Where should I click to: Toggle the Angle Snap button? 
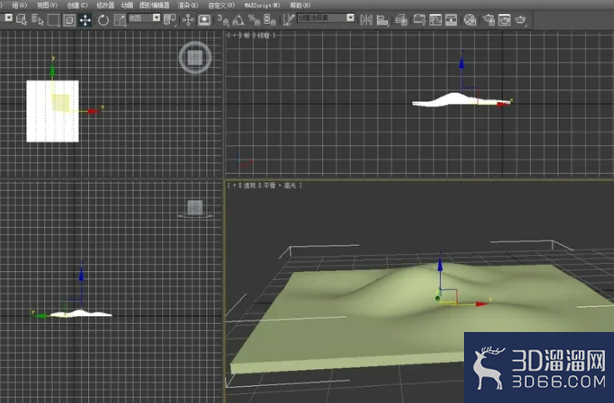[x=238, y=20]
